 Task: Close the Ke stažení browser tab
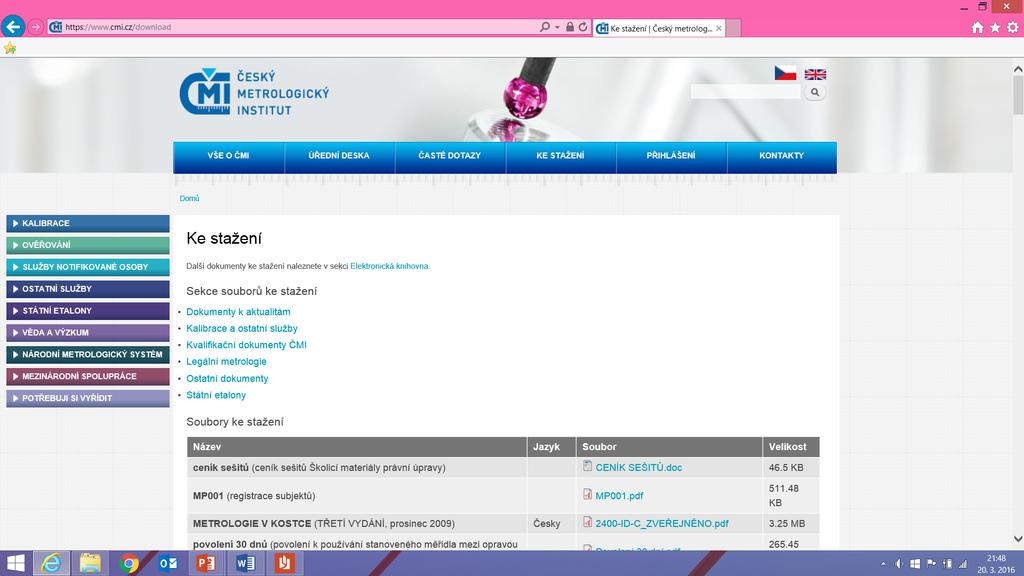718,28
